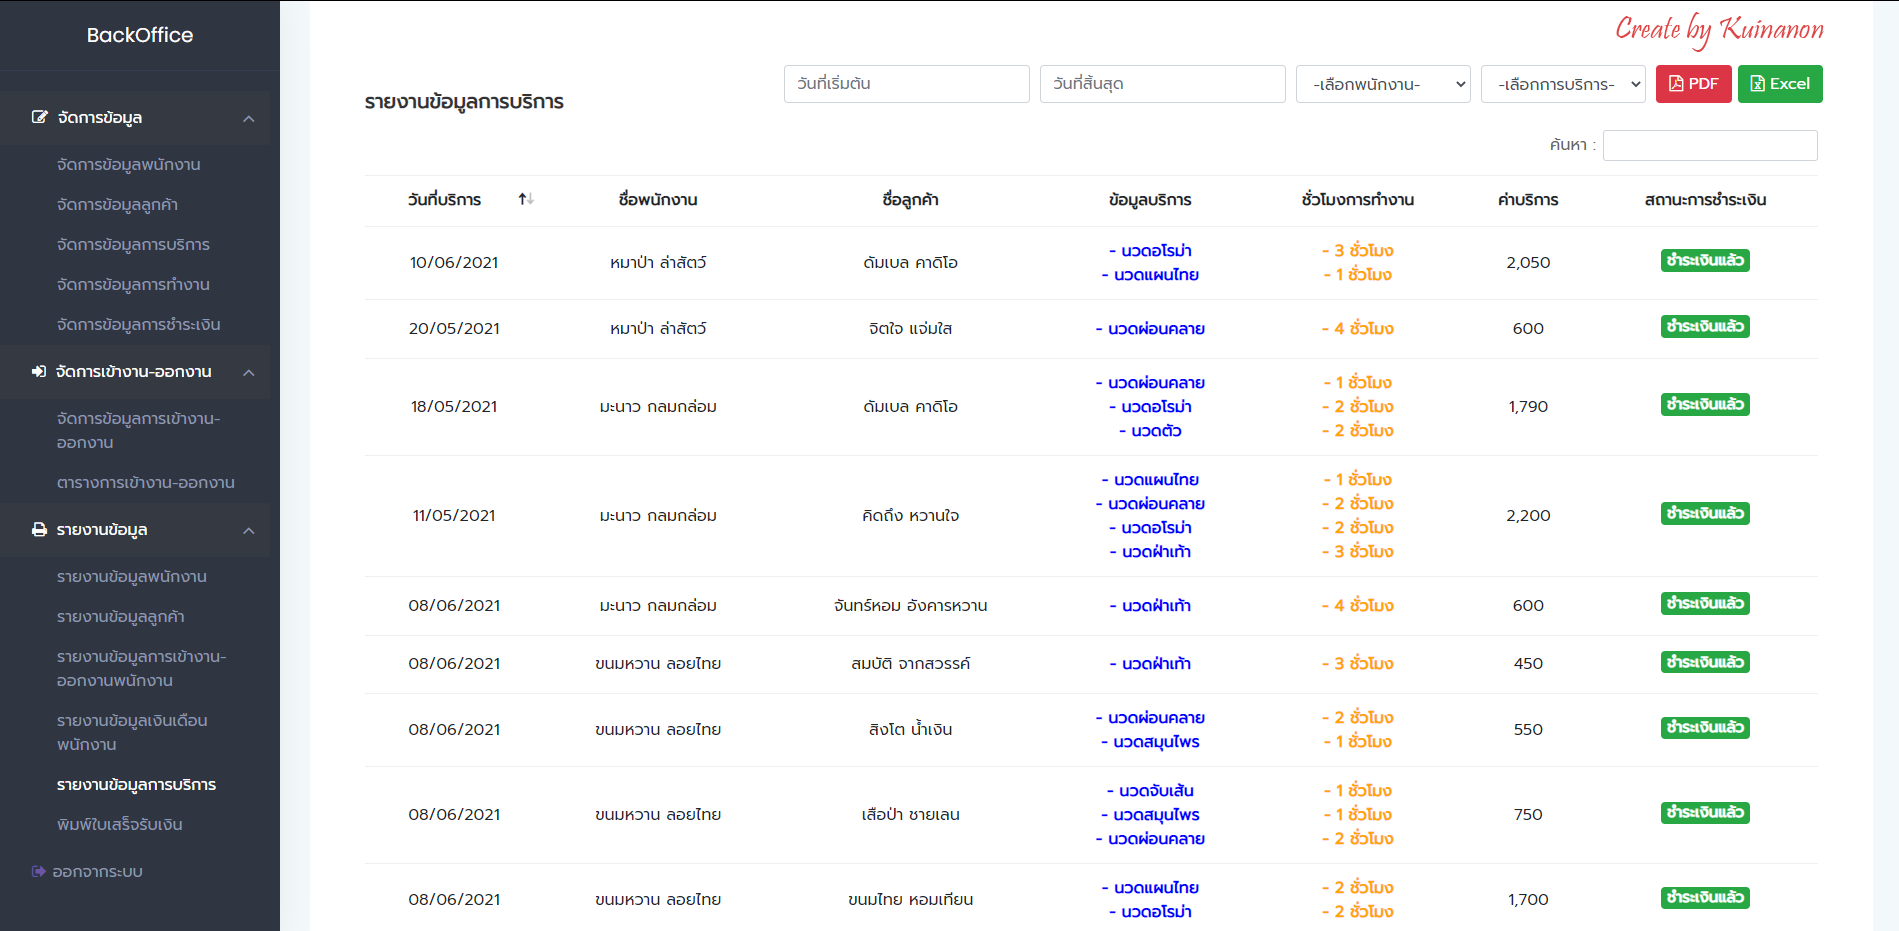The height and width of the screenshot is (931, 1899).
Task: Click ชำระเงินแล้ว badge on the 10/06/2021 row
Action: pos(1705,261)
